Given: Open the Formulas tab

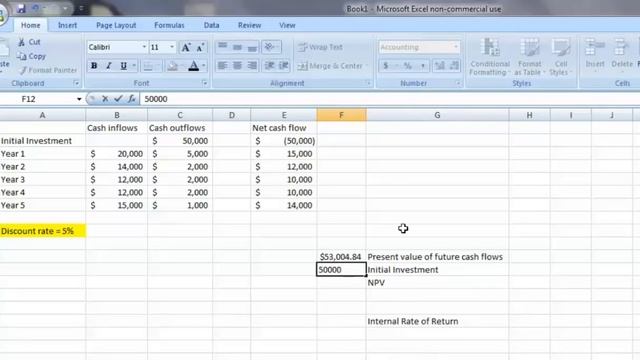Looking at the screenshot, I should coord(169,25).
